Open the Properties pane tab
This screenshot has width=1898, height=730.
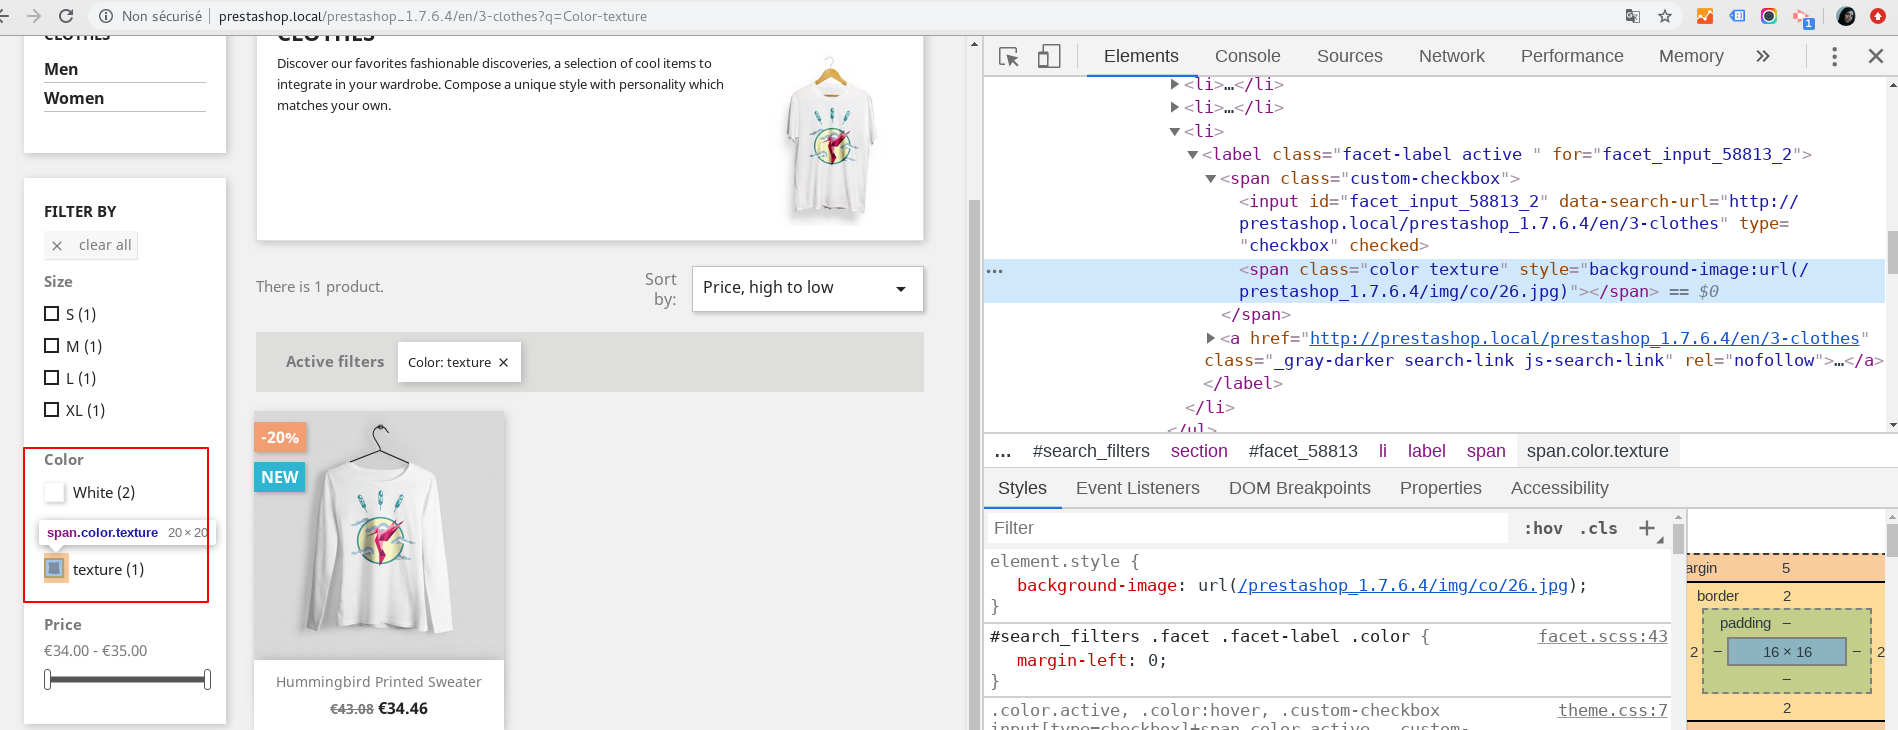pos(1441,488)
